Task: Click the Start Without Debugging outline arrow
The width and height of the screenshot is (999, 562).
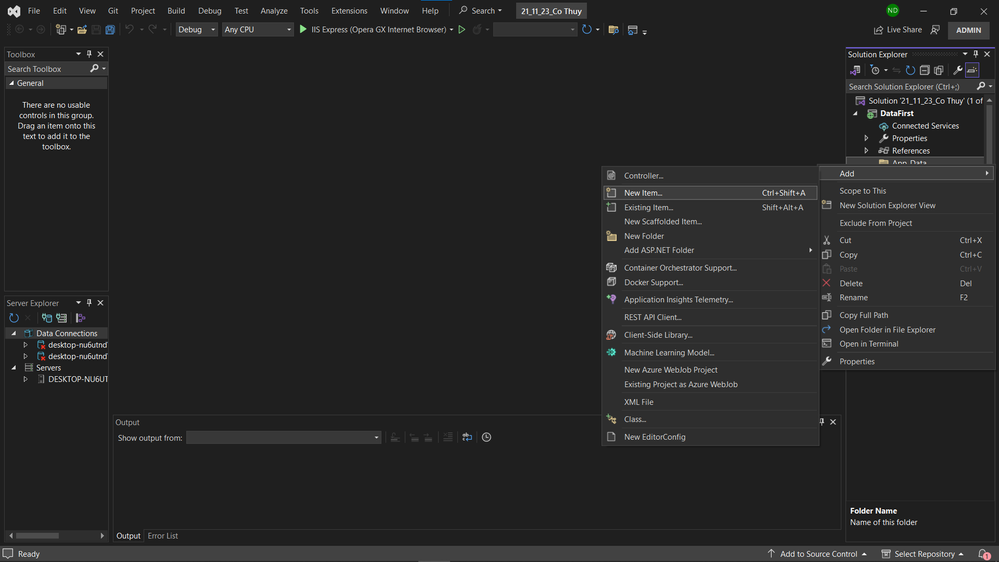Action: click(x=462, y=29)
